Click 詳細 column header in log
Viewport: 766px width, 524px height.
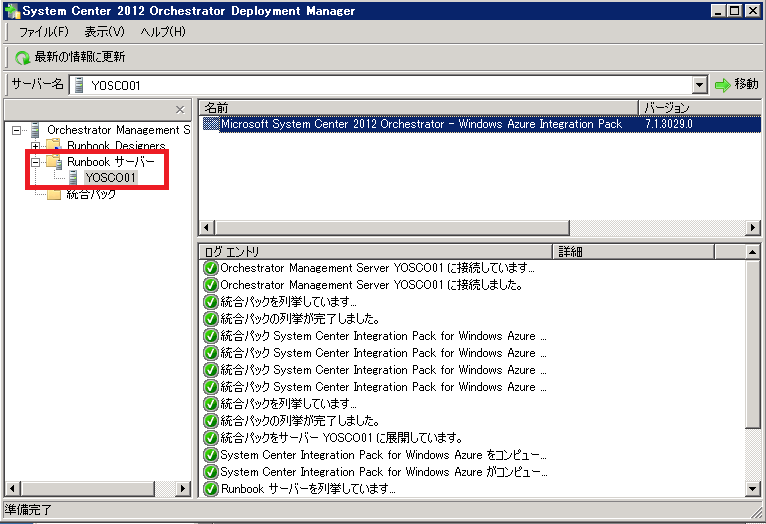click(634, 252)
